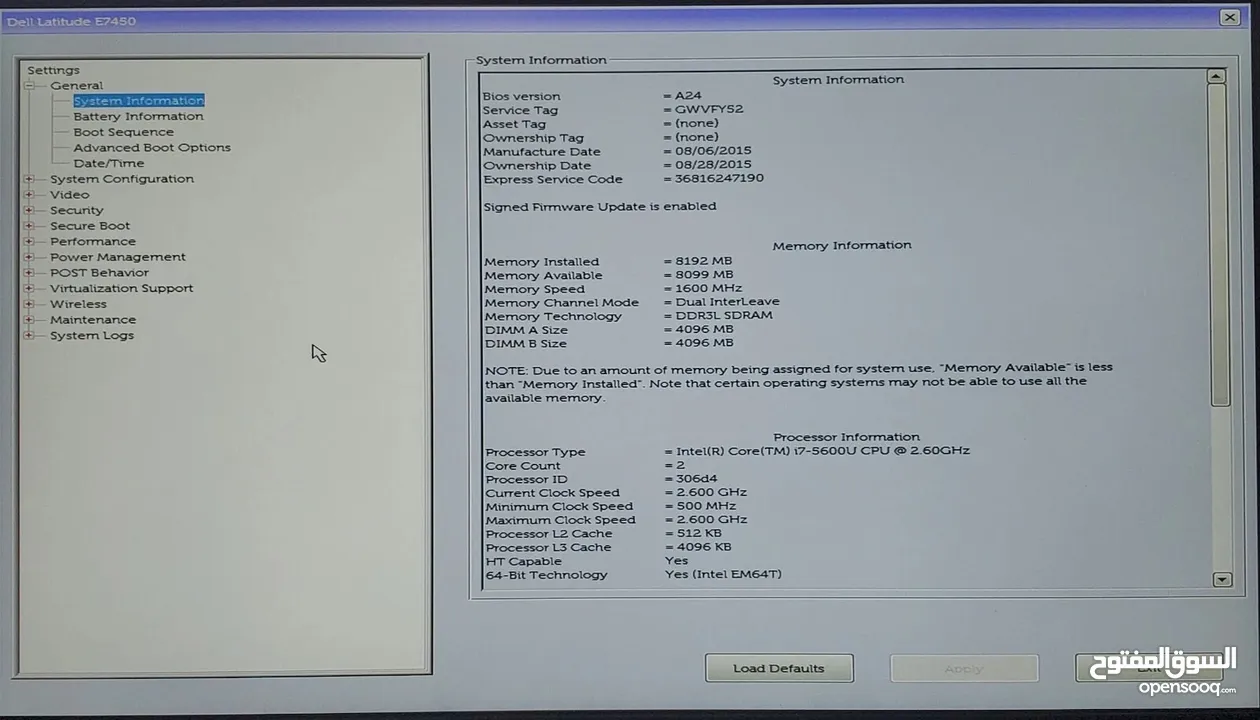This screenshot has height=720, width=1260.
Task: Expand the Security settings node
Action: click(x=29, y=211)
